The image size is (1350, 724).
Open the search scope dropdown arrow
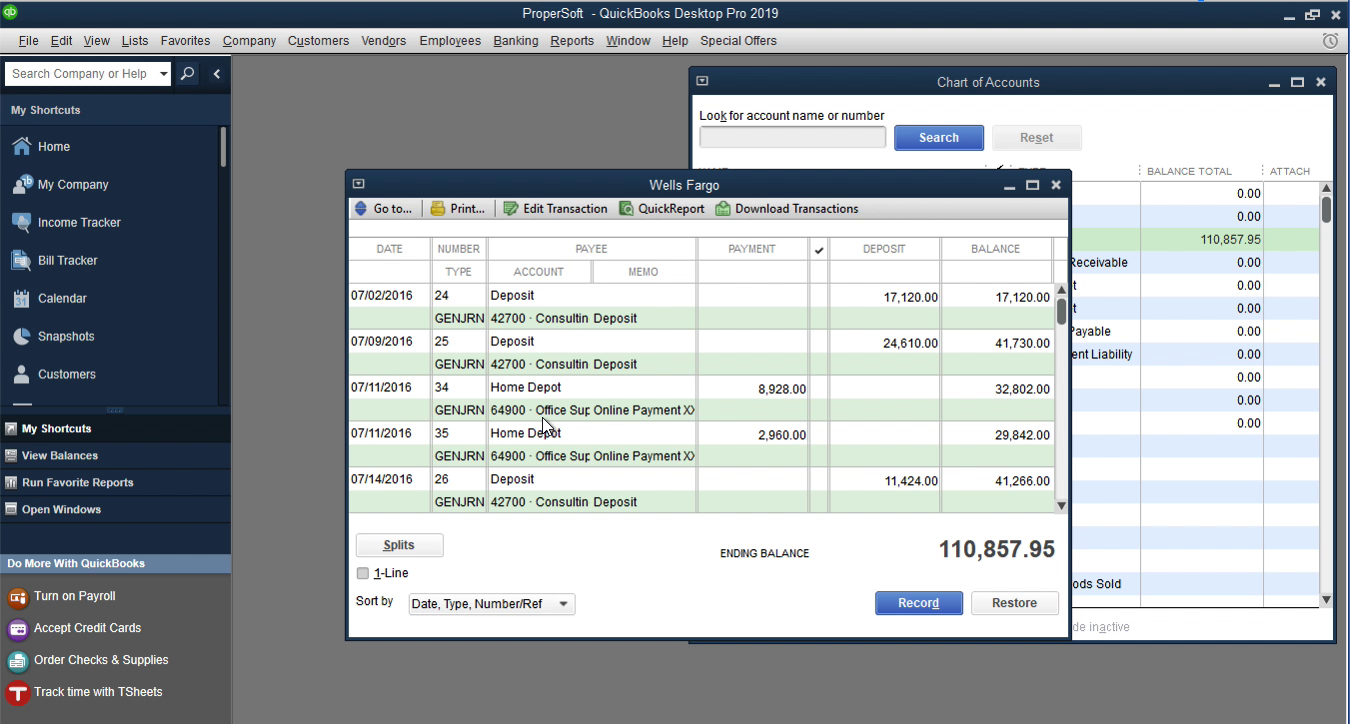(164, 73)
